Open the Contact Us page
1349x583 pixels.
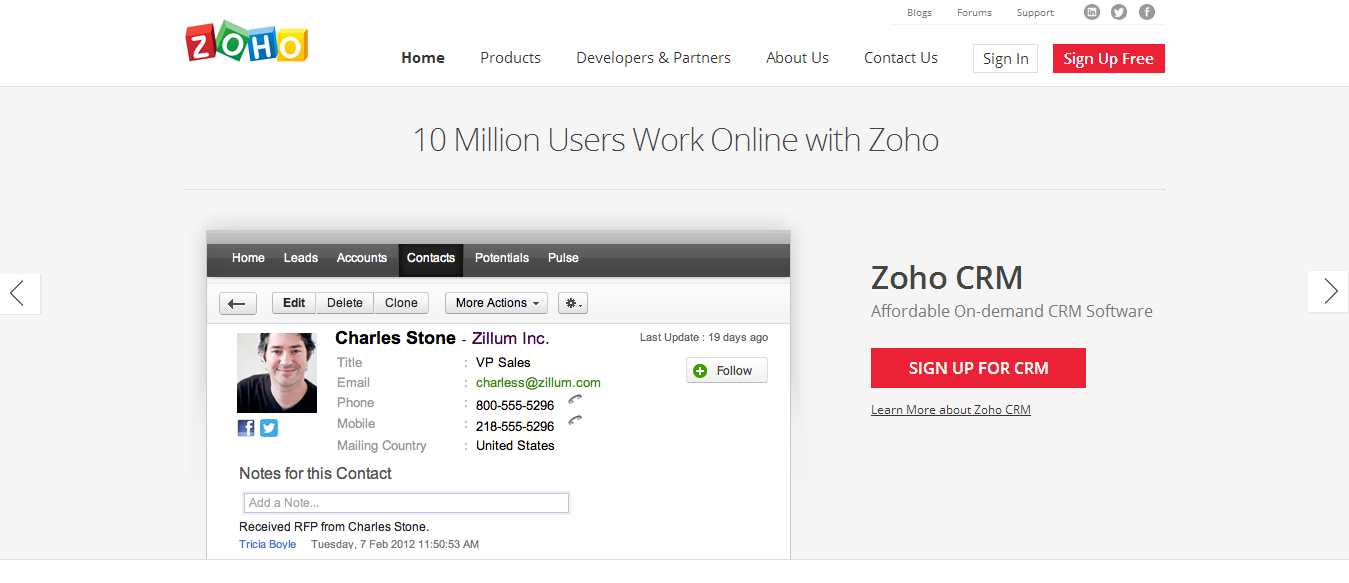[901, 58]
